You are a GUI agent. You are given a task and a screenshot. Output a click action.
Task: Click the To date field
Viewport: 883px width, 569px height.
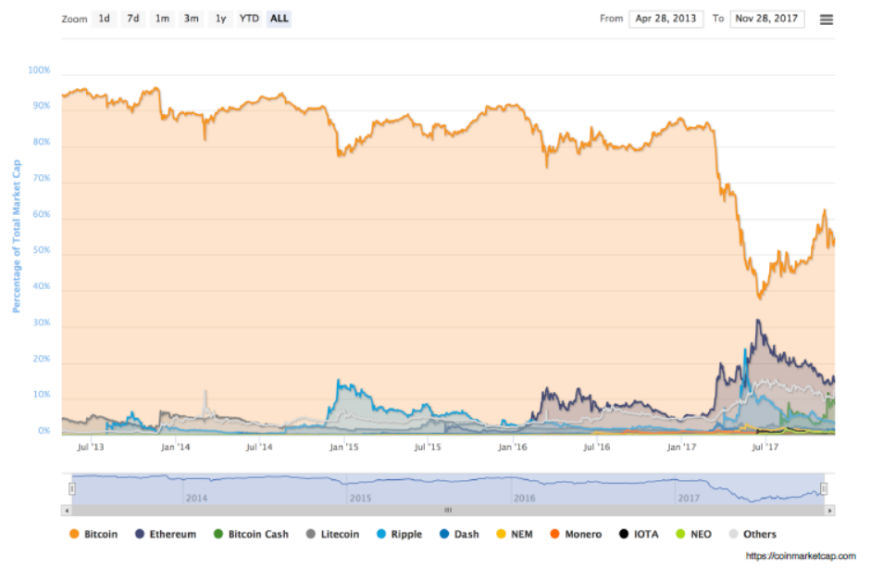(767, 19)
